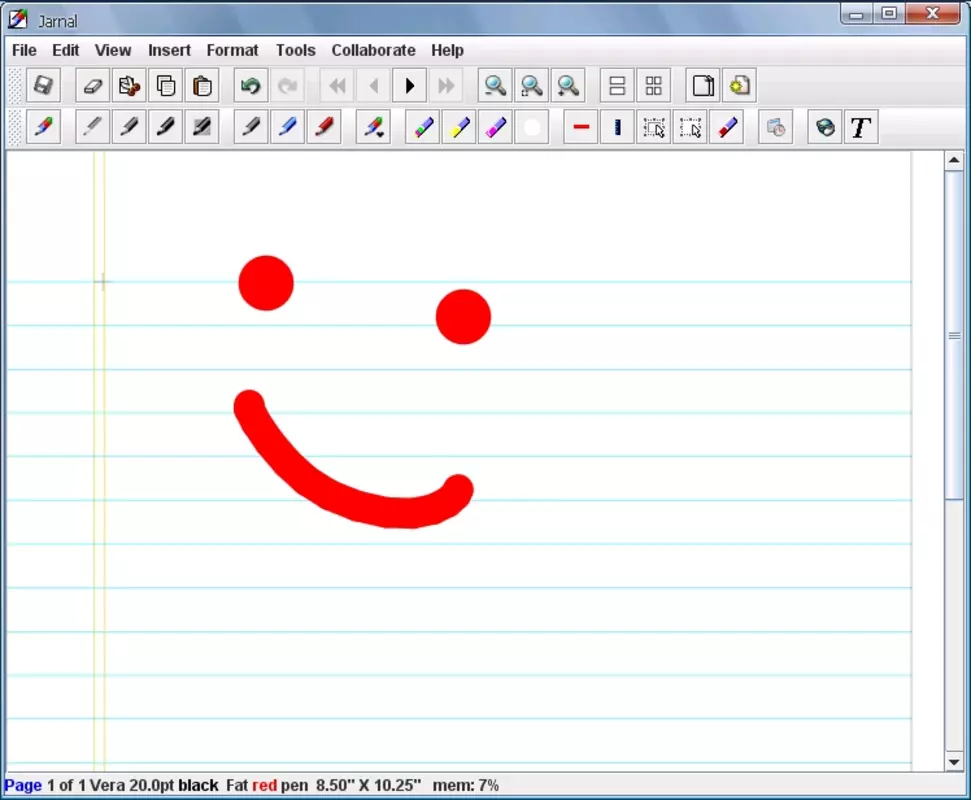Click the Jarnal app icon in title bar
Image resolution: width=971 pixels, height=800 pixels.
point(18,20)
